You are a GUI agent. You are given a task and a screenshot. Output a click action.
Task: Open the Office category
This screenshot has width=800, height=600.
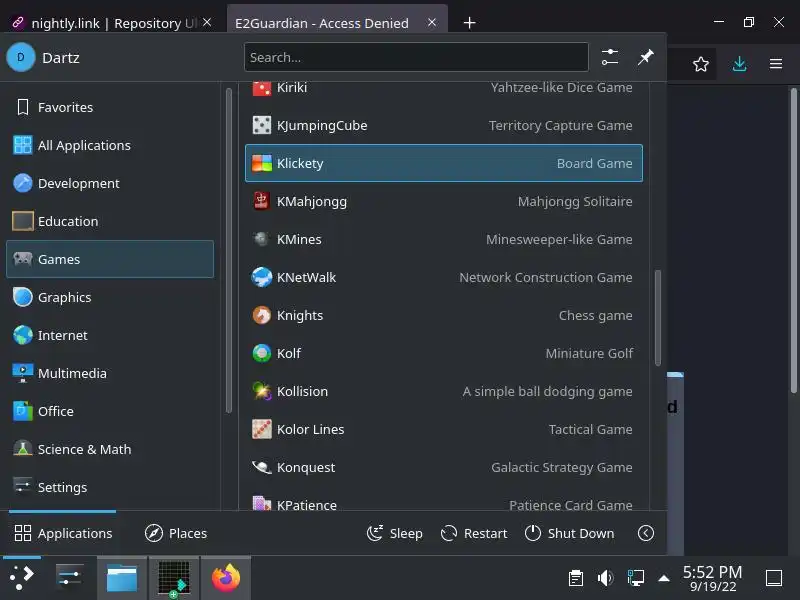[110, 411]
